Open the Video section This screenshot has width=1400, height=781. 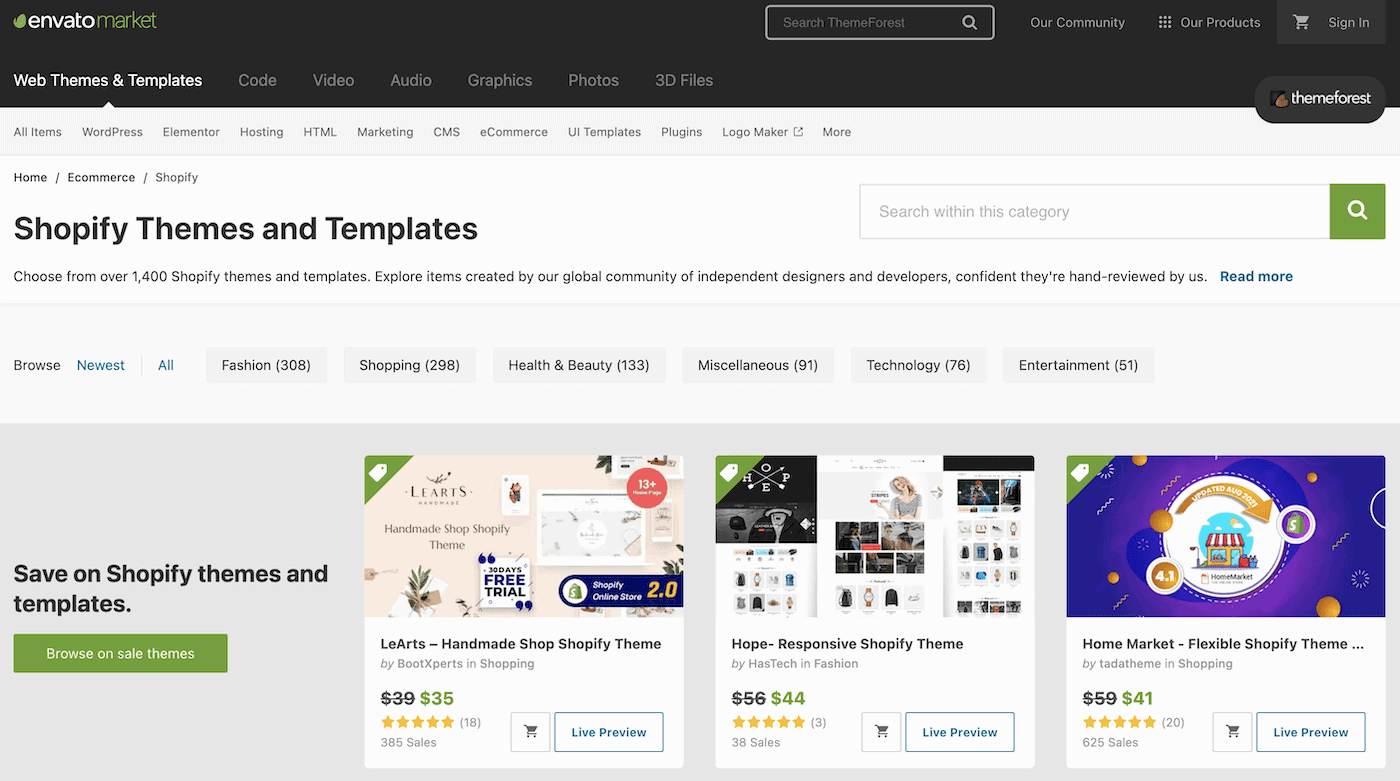[x=333, y=80]
